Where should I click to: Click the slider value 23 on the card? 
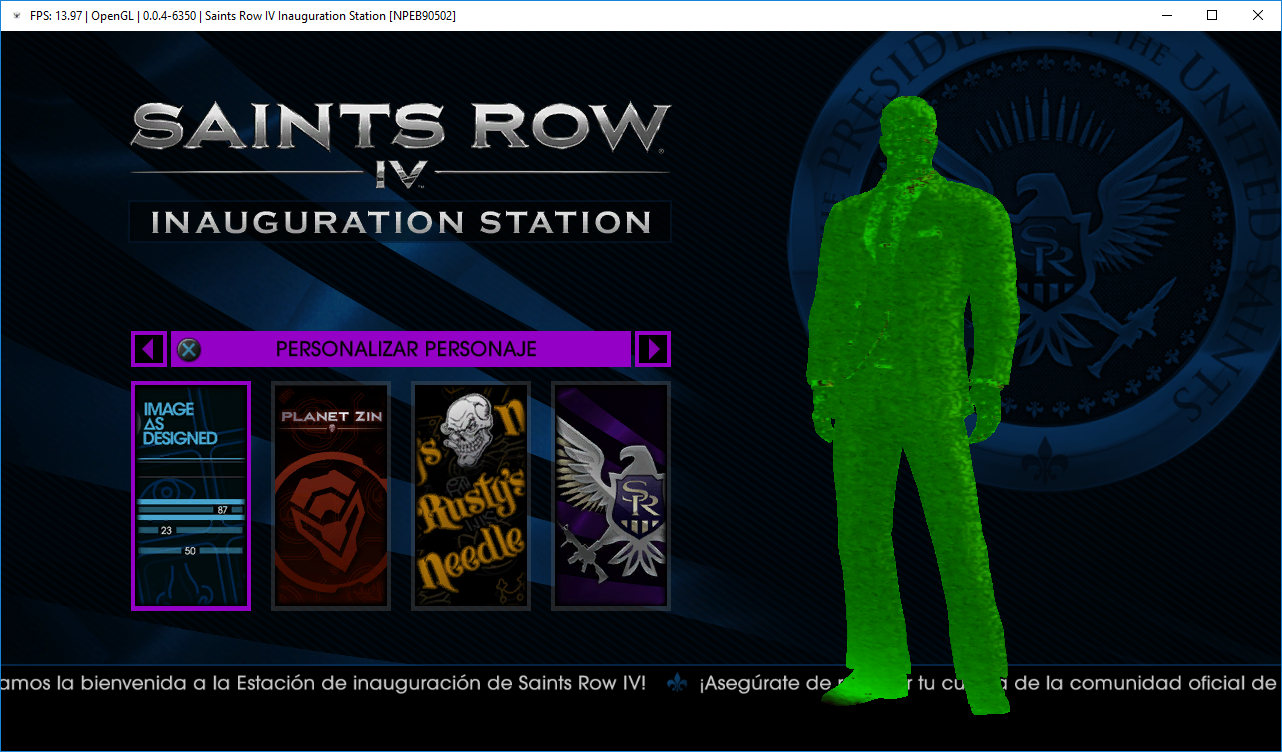(x=166, y=530)
